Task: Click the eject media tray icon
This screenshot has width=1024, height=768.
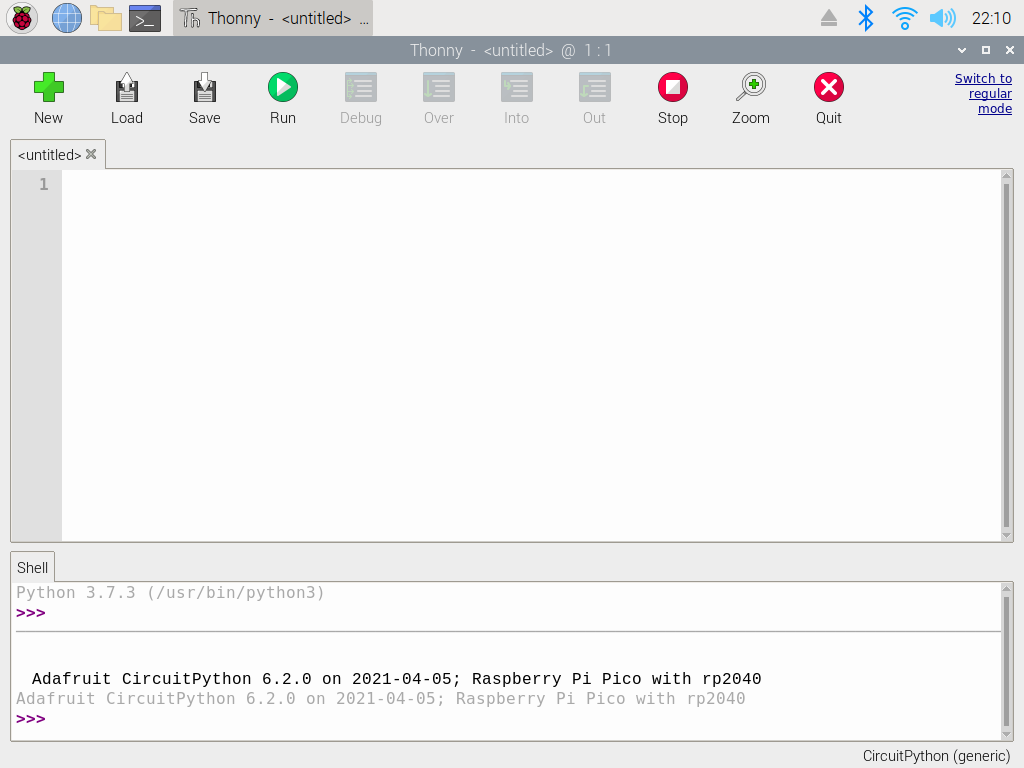Action: [829, 18]
